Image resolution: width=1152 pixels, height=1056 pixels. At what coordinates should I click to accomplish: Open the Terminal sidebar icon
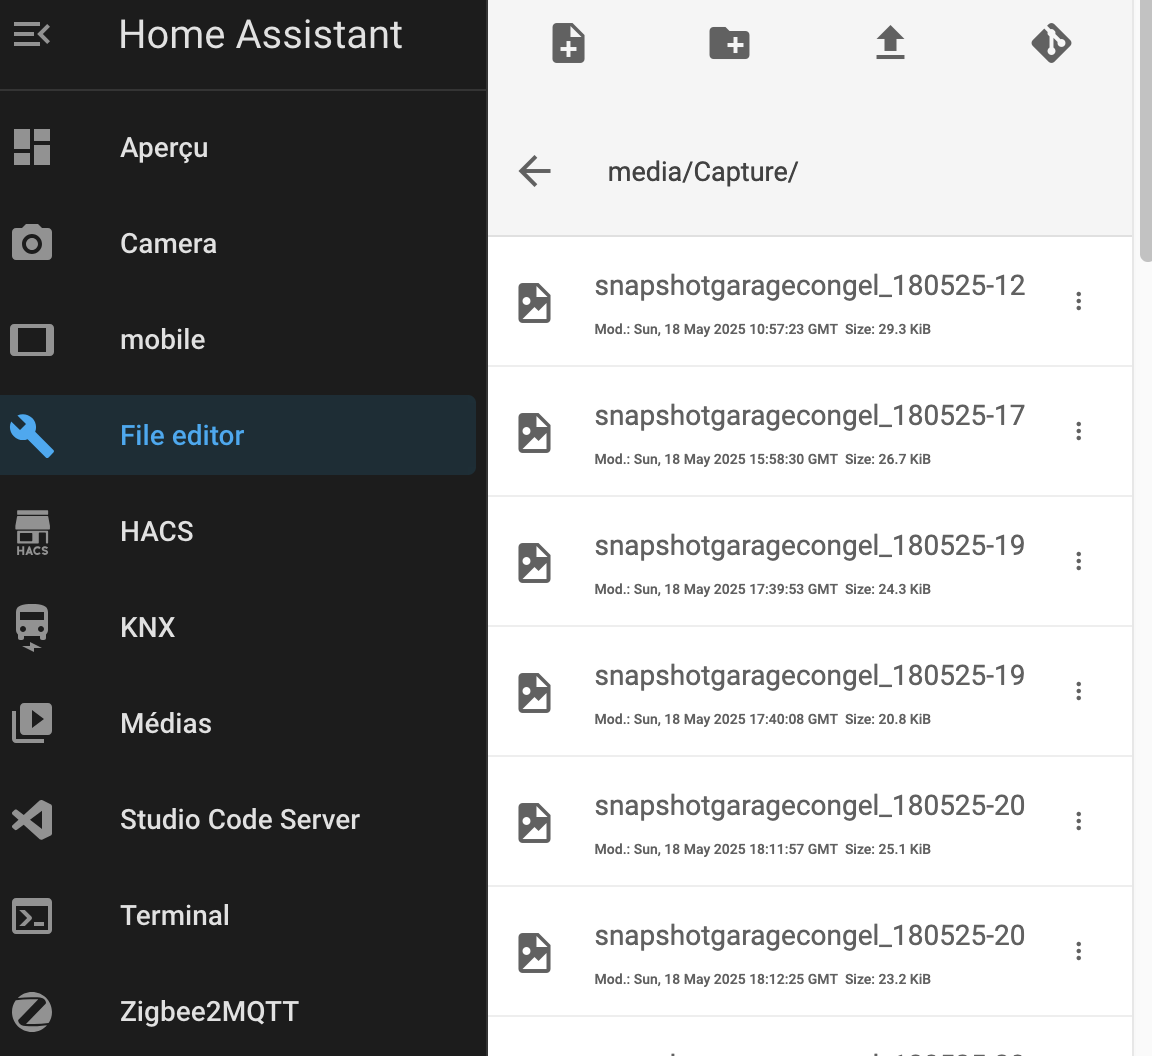[32, 916]
